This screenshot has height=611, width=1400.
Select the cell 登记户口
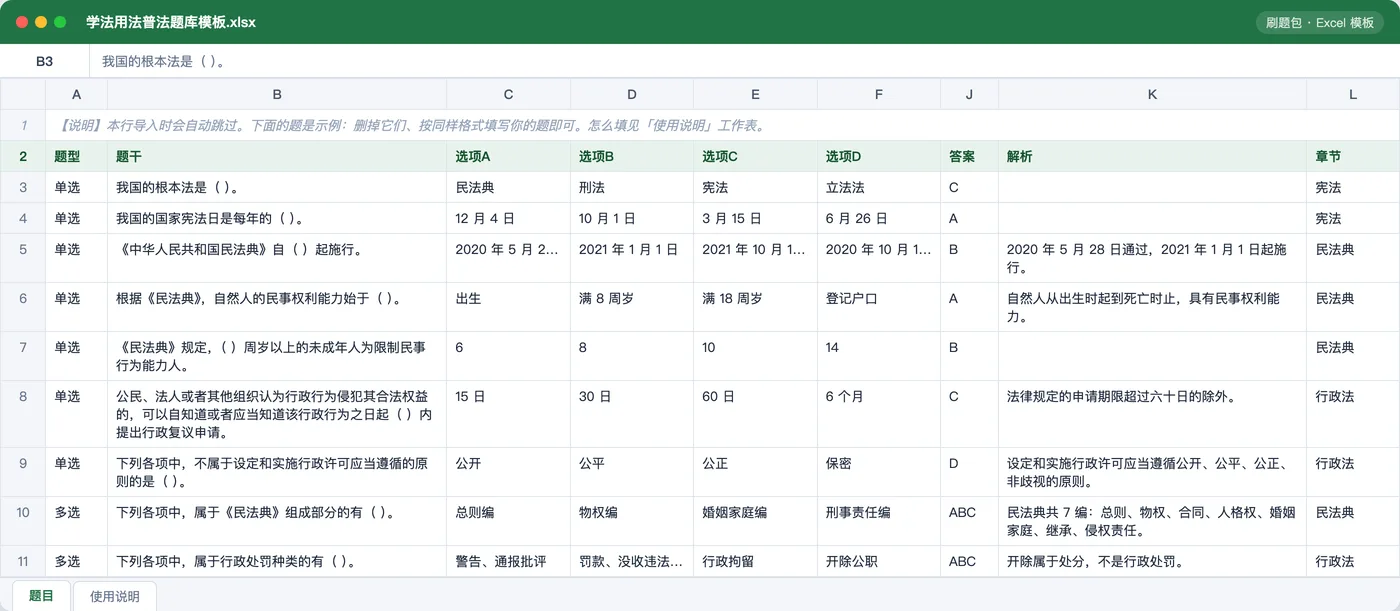(879, 307)
